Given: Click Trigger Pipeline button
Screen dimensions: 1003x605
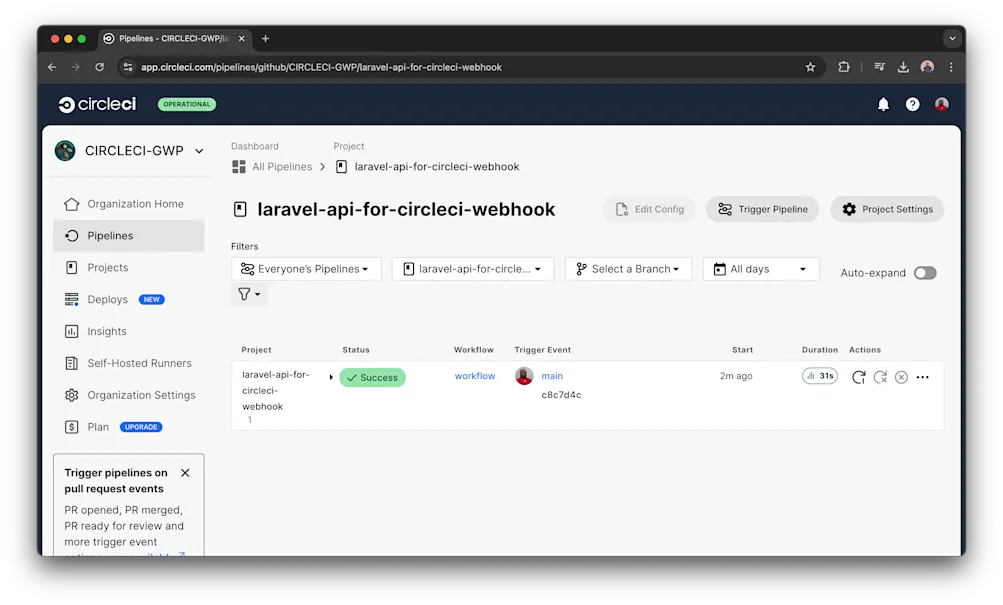Looking at the screenshot, I should (x=762, y=209).
